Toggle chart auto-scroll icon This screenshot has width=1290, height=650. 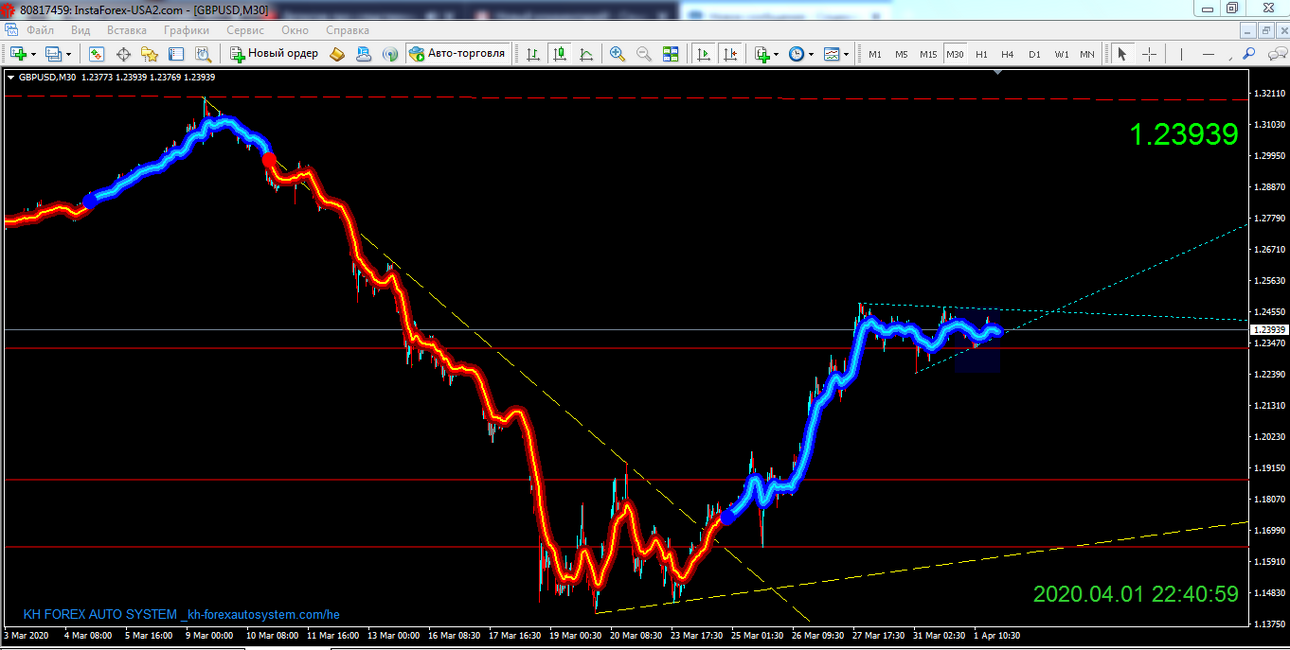coord(704,54)
